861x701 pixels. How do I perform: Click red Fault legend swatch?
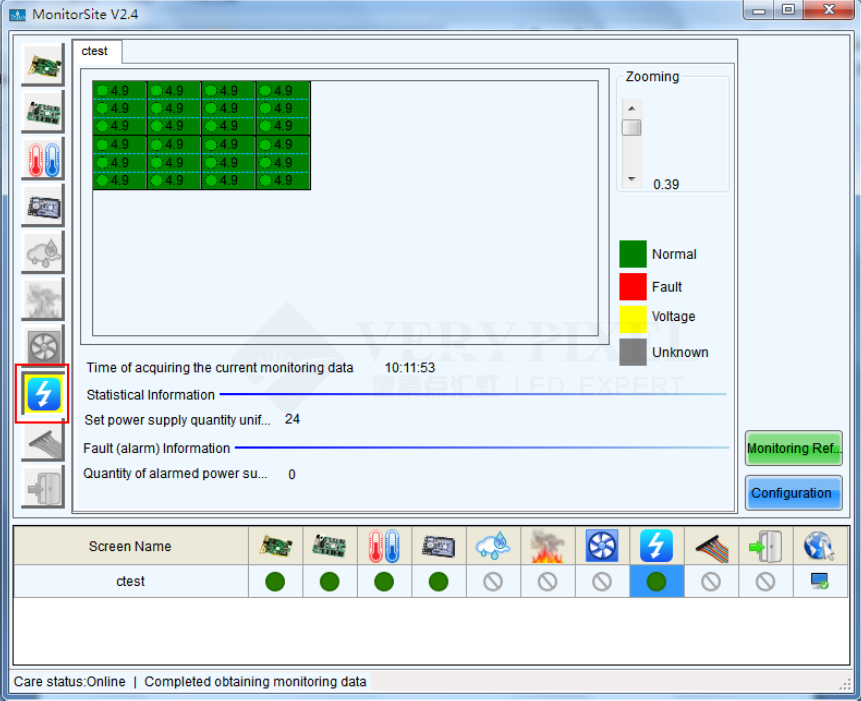click(x=633, y=286)
